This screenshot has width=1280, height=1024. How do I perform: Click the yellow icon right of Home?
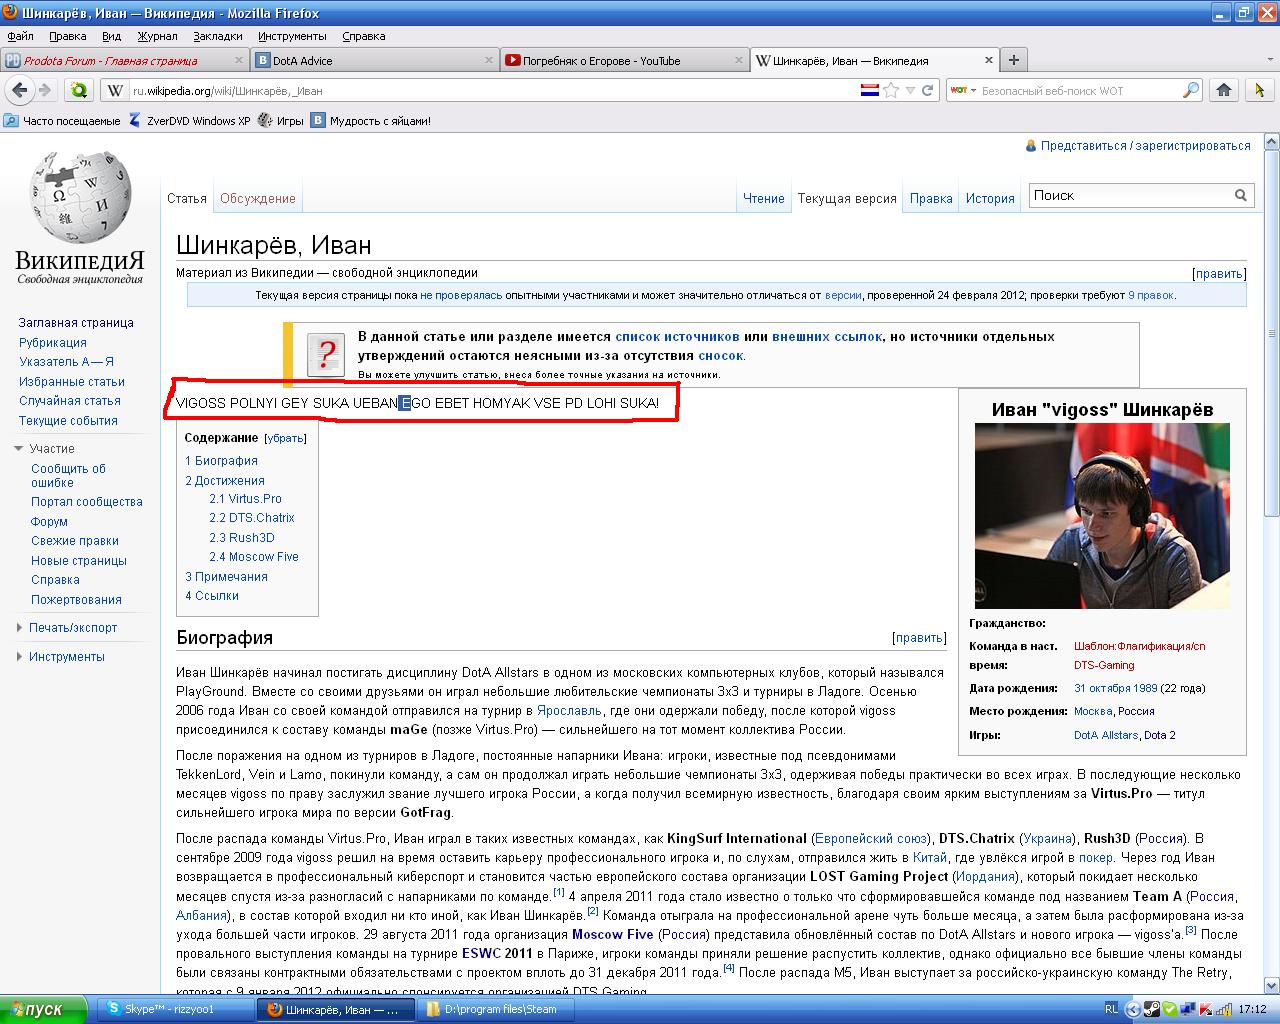(x=1259, y=90)
